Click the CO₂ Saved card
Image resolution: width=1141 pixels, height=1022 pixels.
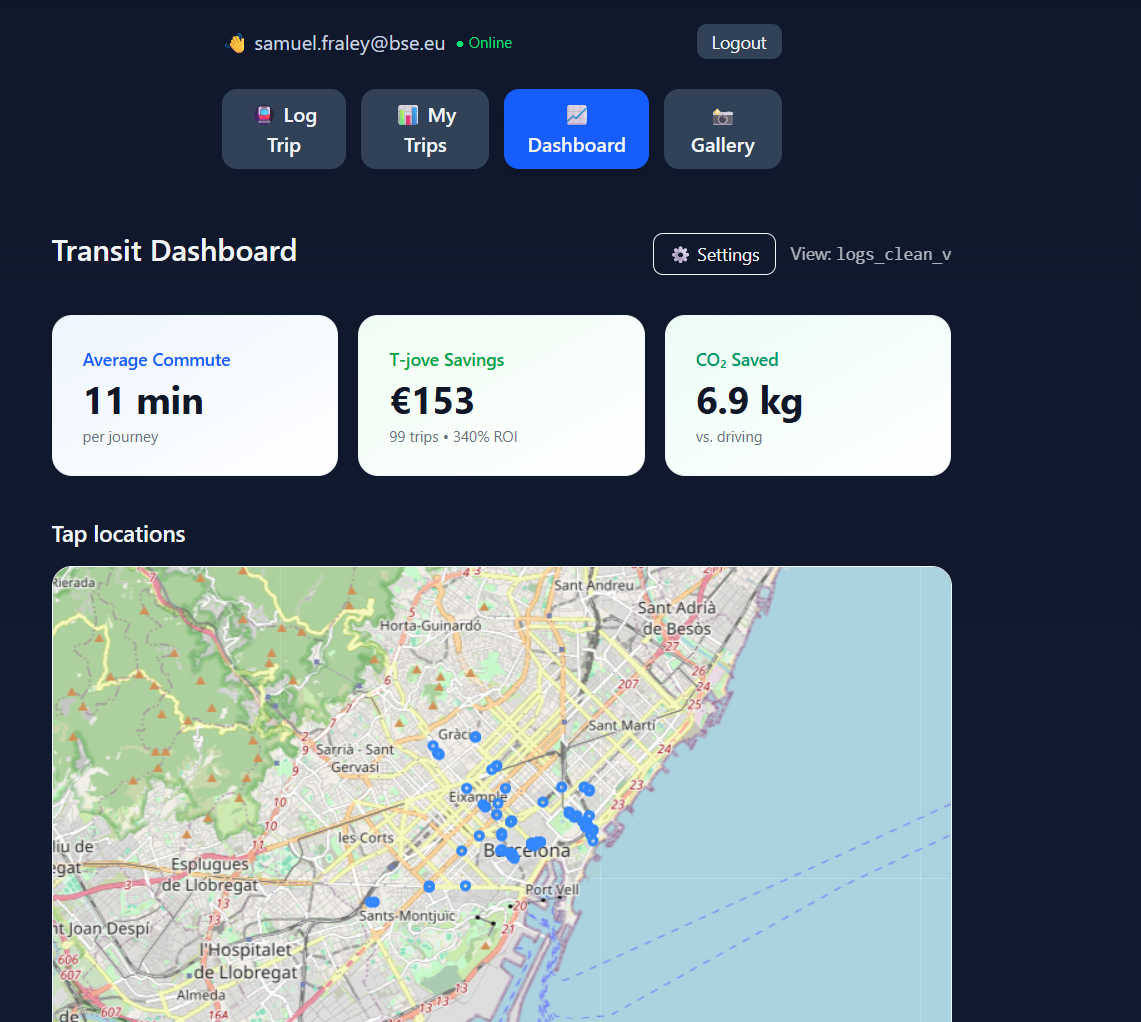(807, 395)
